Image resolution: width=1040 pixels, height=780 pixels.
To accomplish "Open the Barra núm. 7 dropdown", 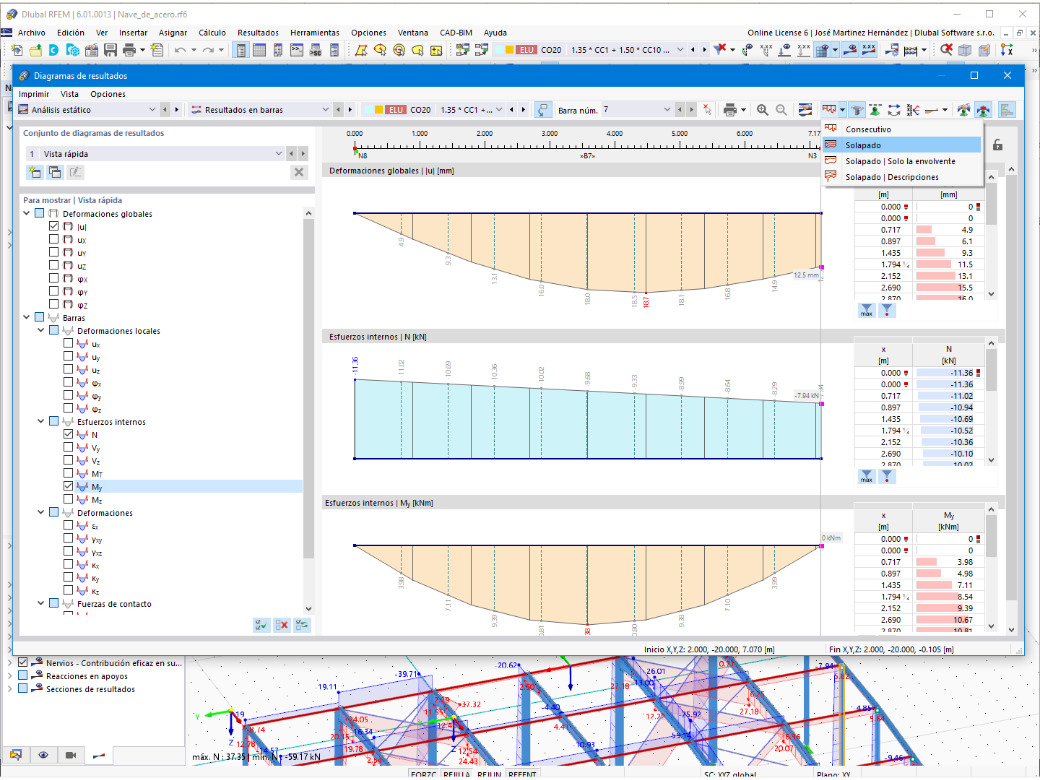I will point(637,110).
